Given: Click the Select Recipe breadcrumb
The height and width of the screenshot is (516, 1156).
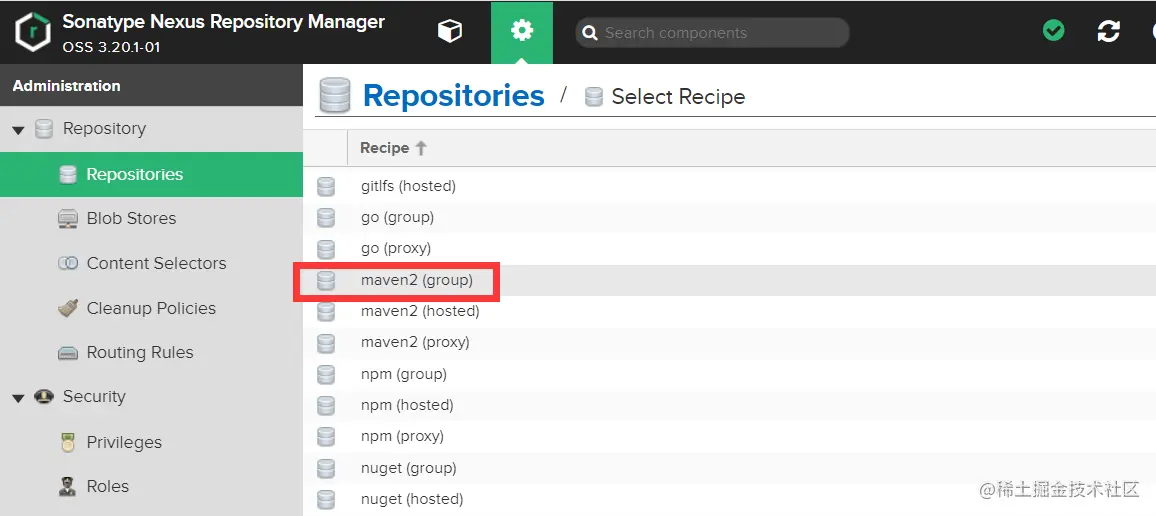Looking at the screenshot, I should pyautogui.click(x=678, y=97).
